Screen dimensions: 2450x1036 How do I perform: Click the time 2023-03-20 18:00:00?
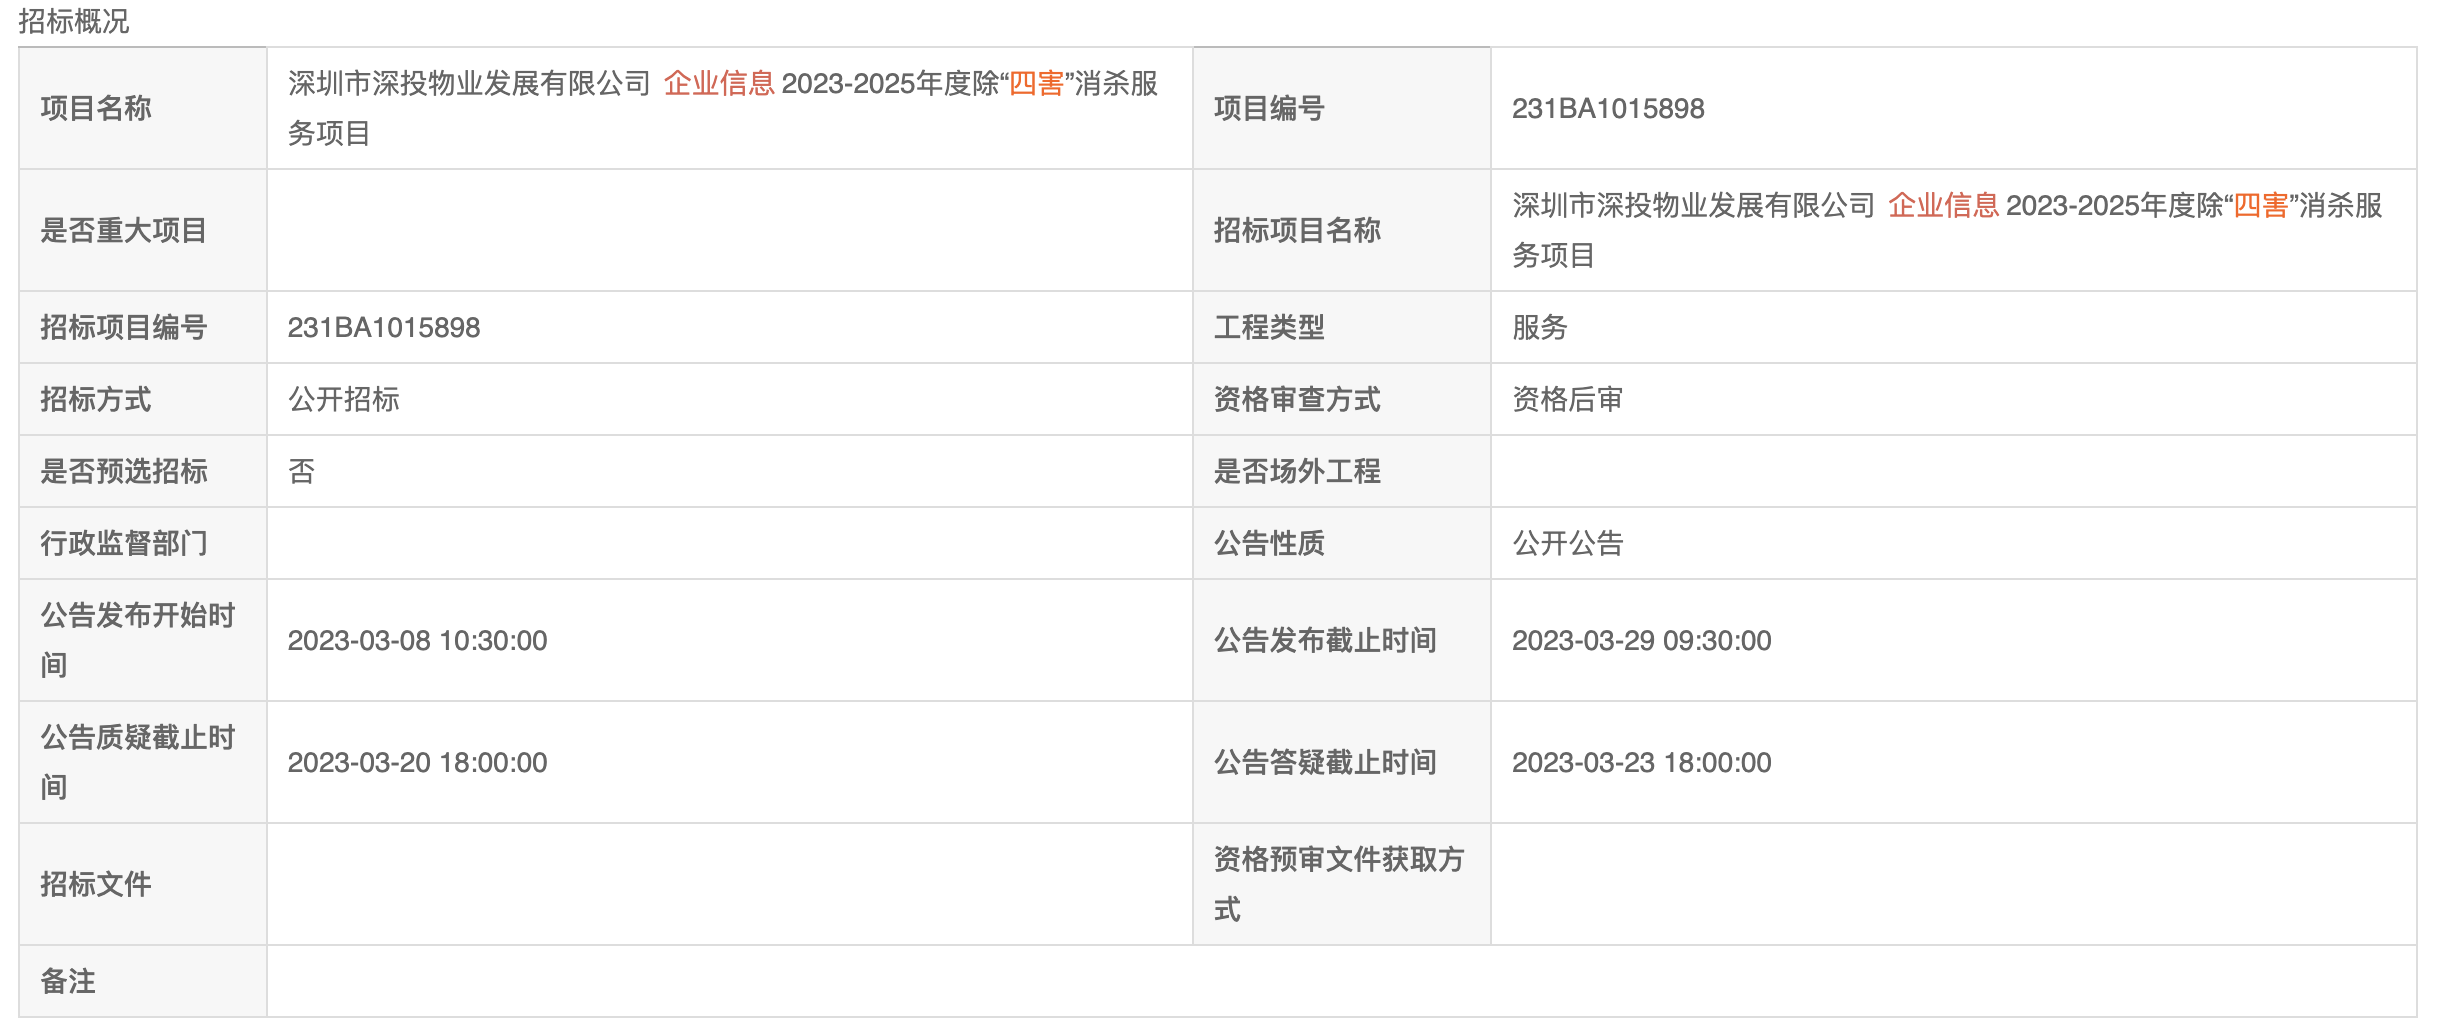[417, 762]
